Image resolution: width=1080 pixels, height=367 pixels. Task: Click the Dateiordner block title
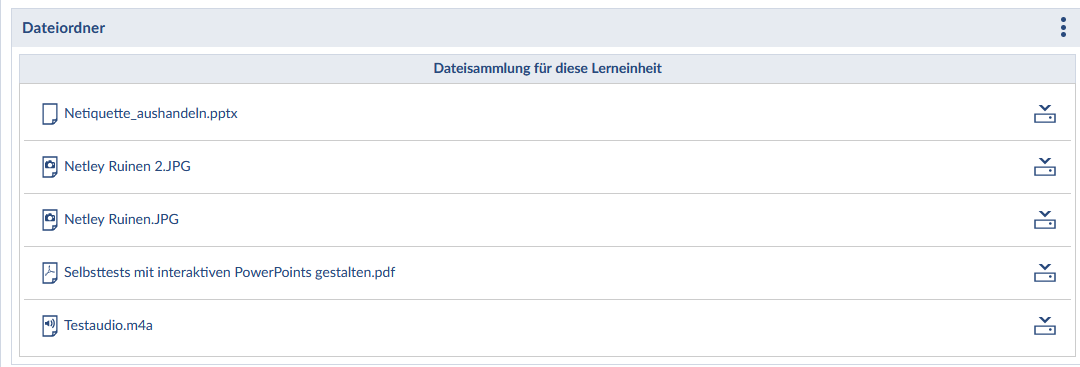(63, 28)
